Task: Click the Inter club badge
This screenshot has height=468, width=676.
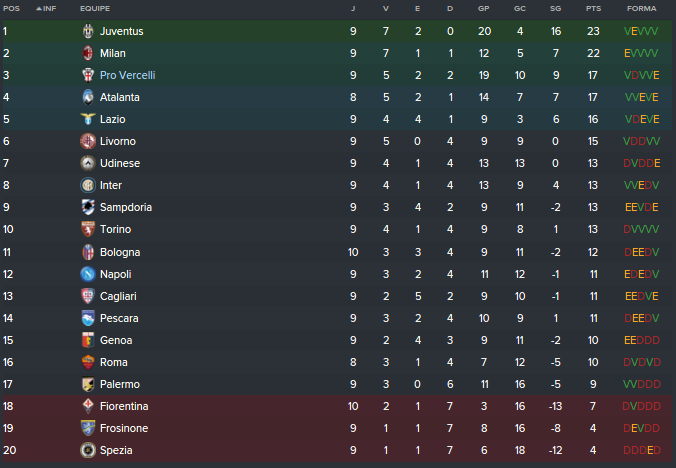Action: (x=87, y=185)
